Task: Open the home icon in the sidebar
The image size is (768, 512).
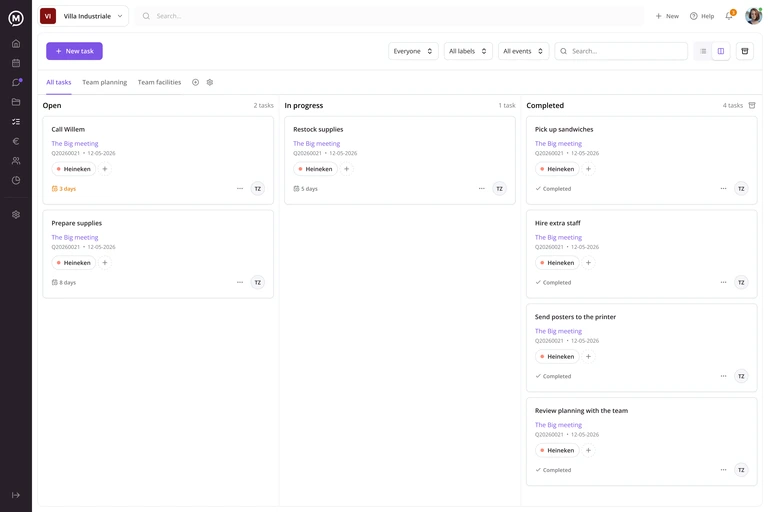Action: 16,44
